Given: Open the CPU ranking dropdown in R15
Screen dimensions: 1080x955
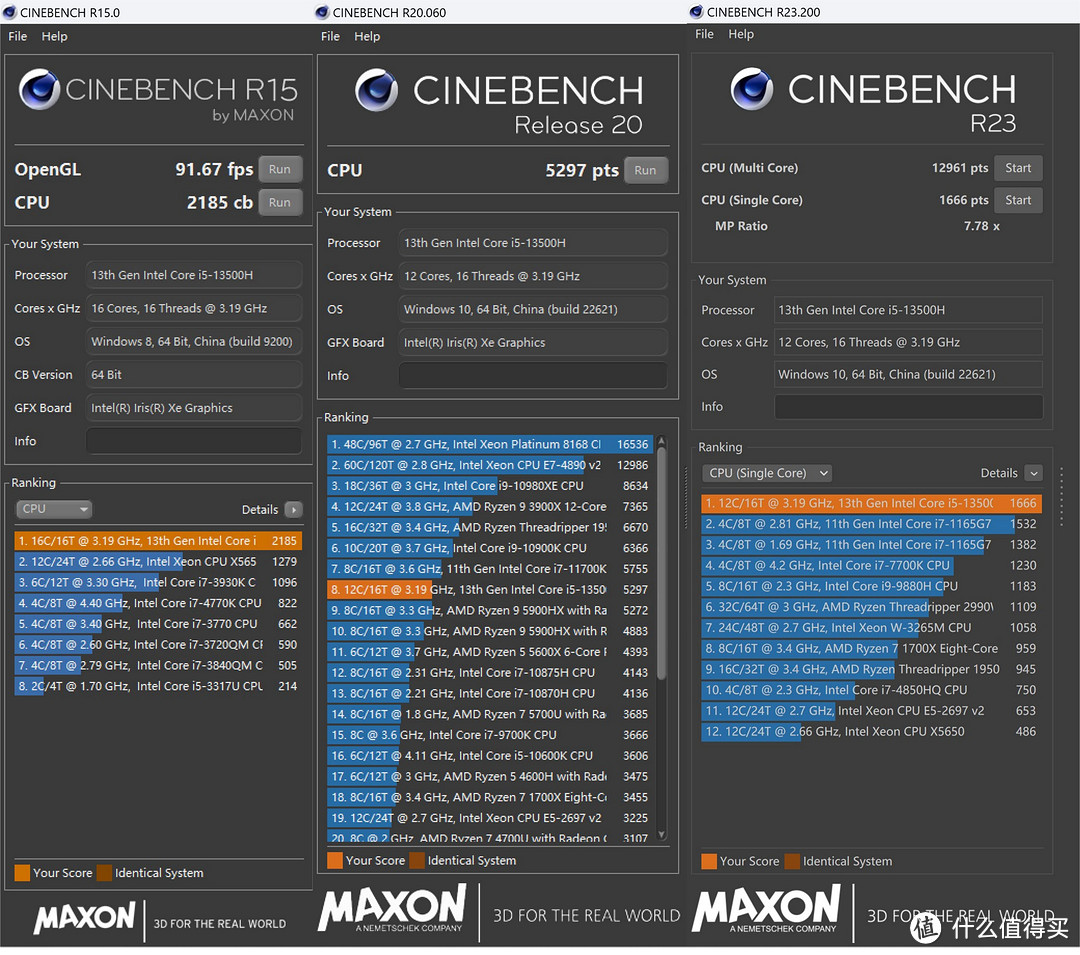Looking at the screenshot, I should 54,509.
